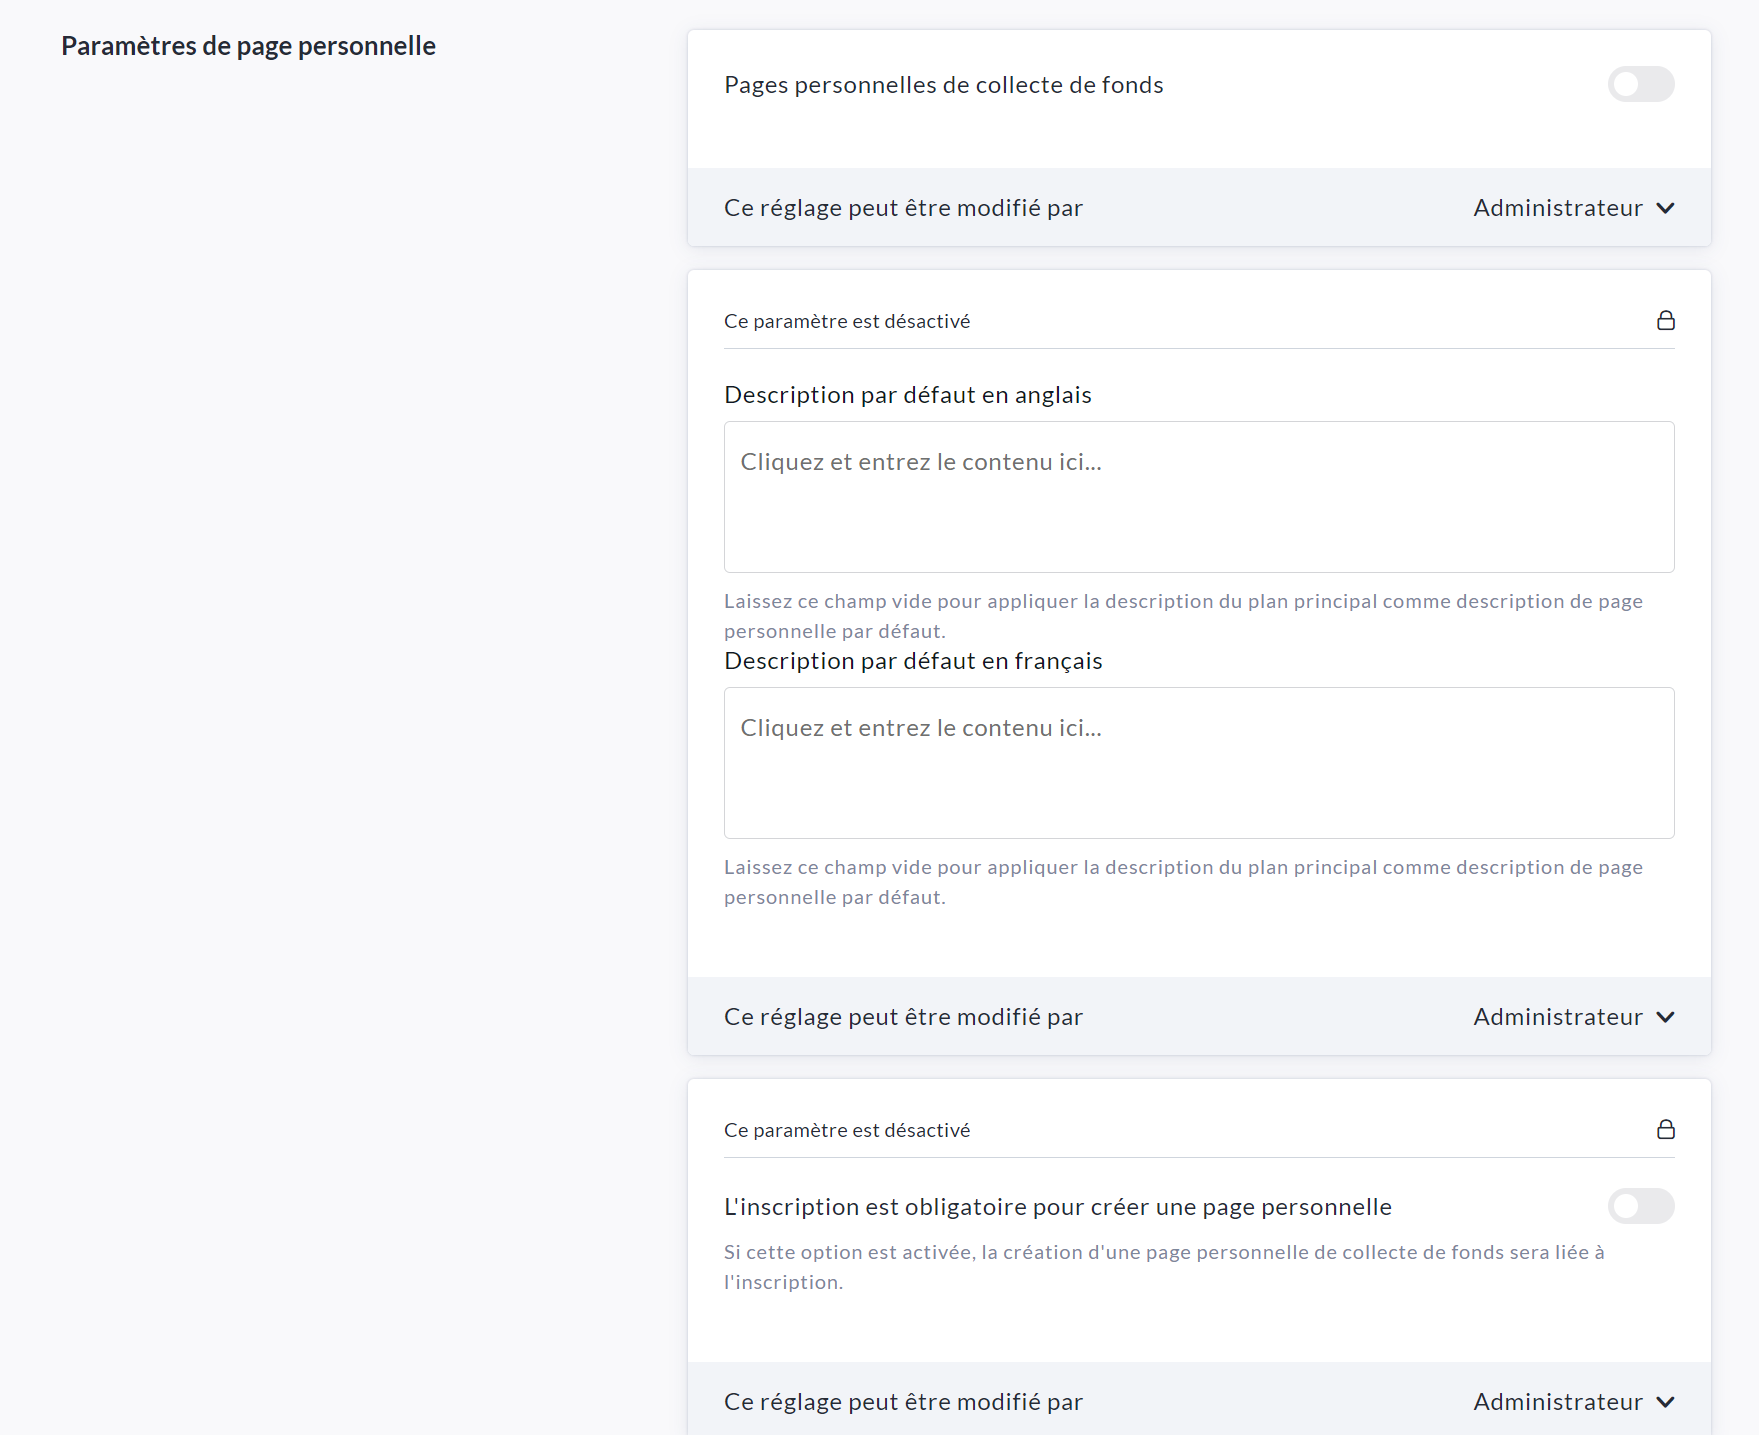1759x1435 pixels.
Task: Toggle the mandatory inscription switch
Action: pos(1640,1206)
